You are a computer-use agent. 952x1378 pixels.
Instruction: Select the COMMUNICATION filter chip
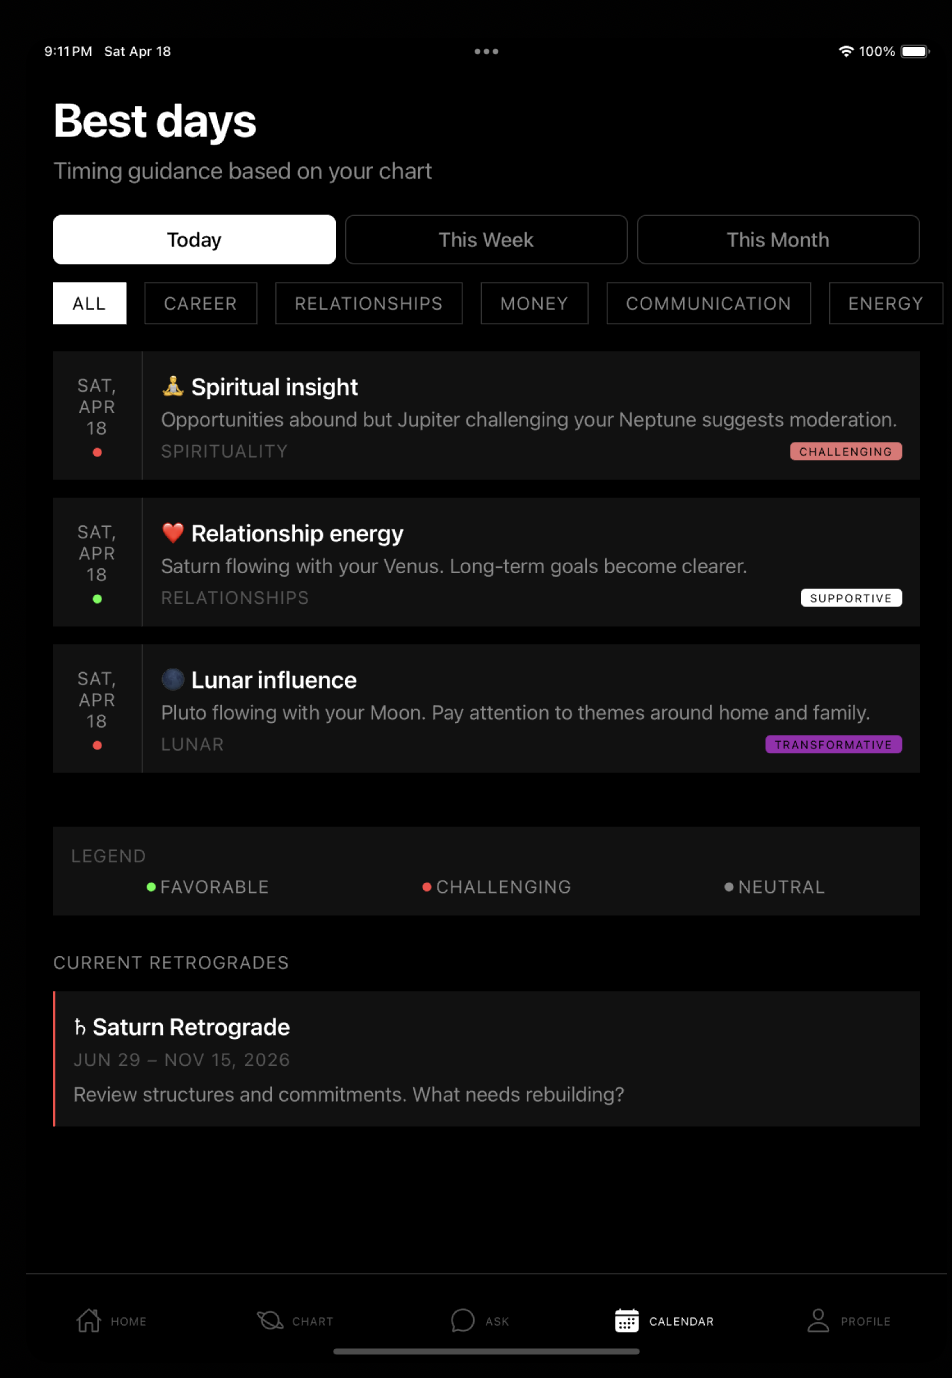click(x=708, y=303)
